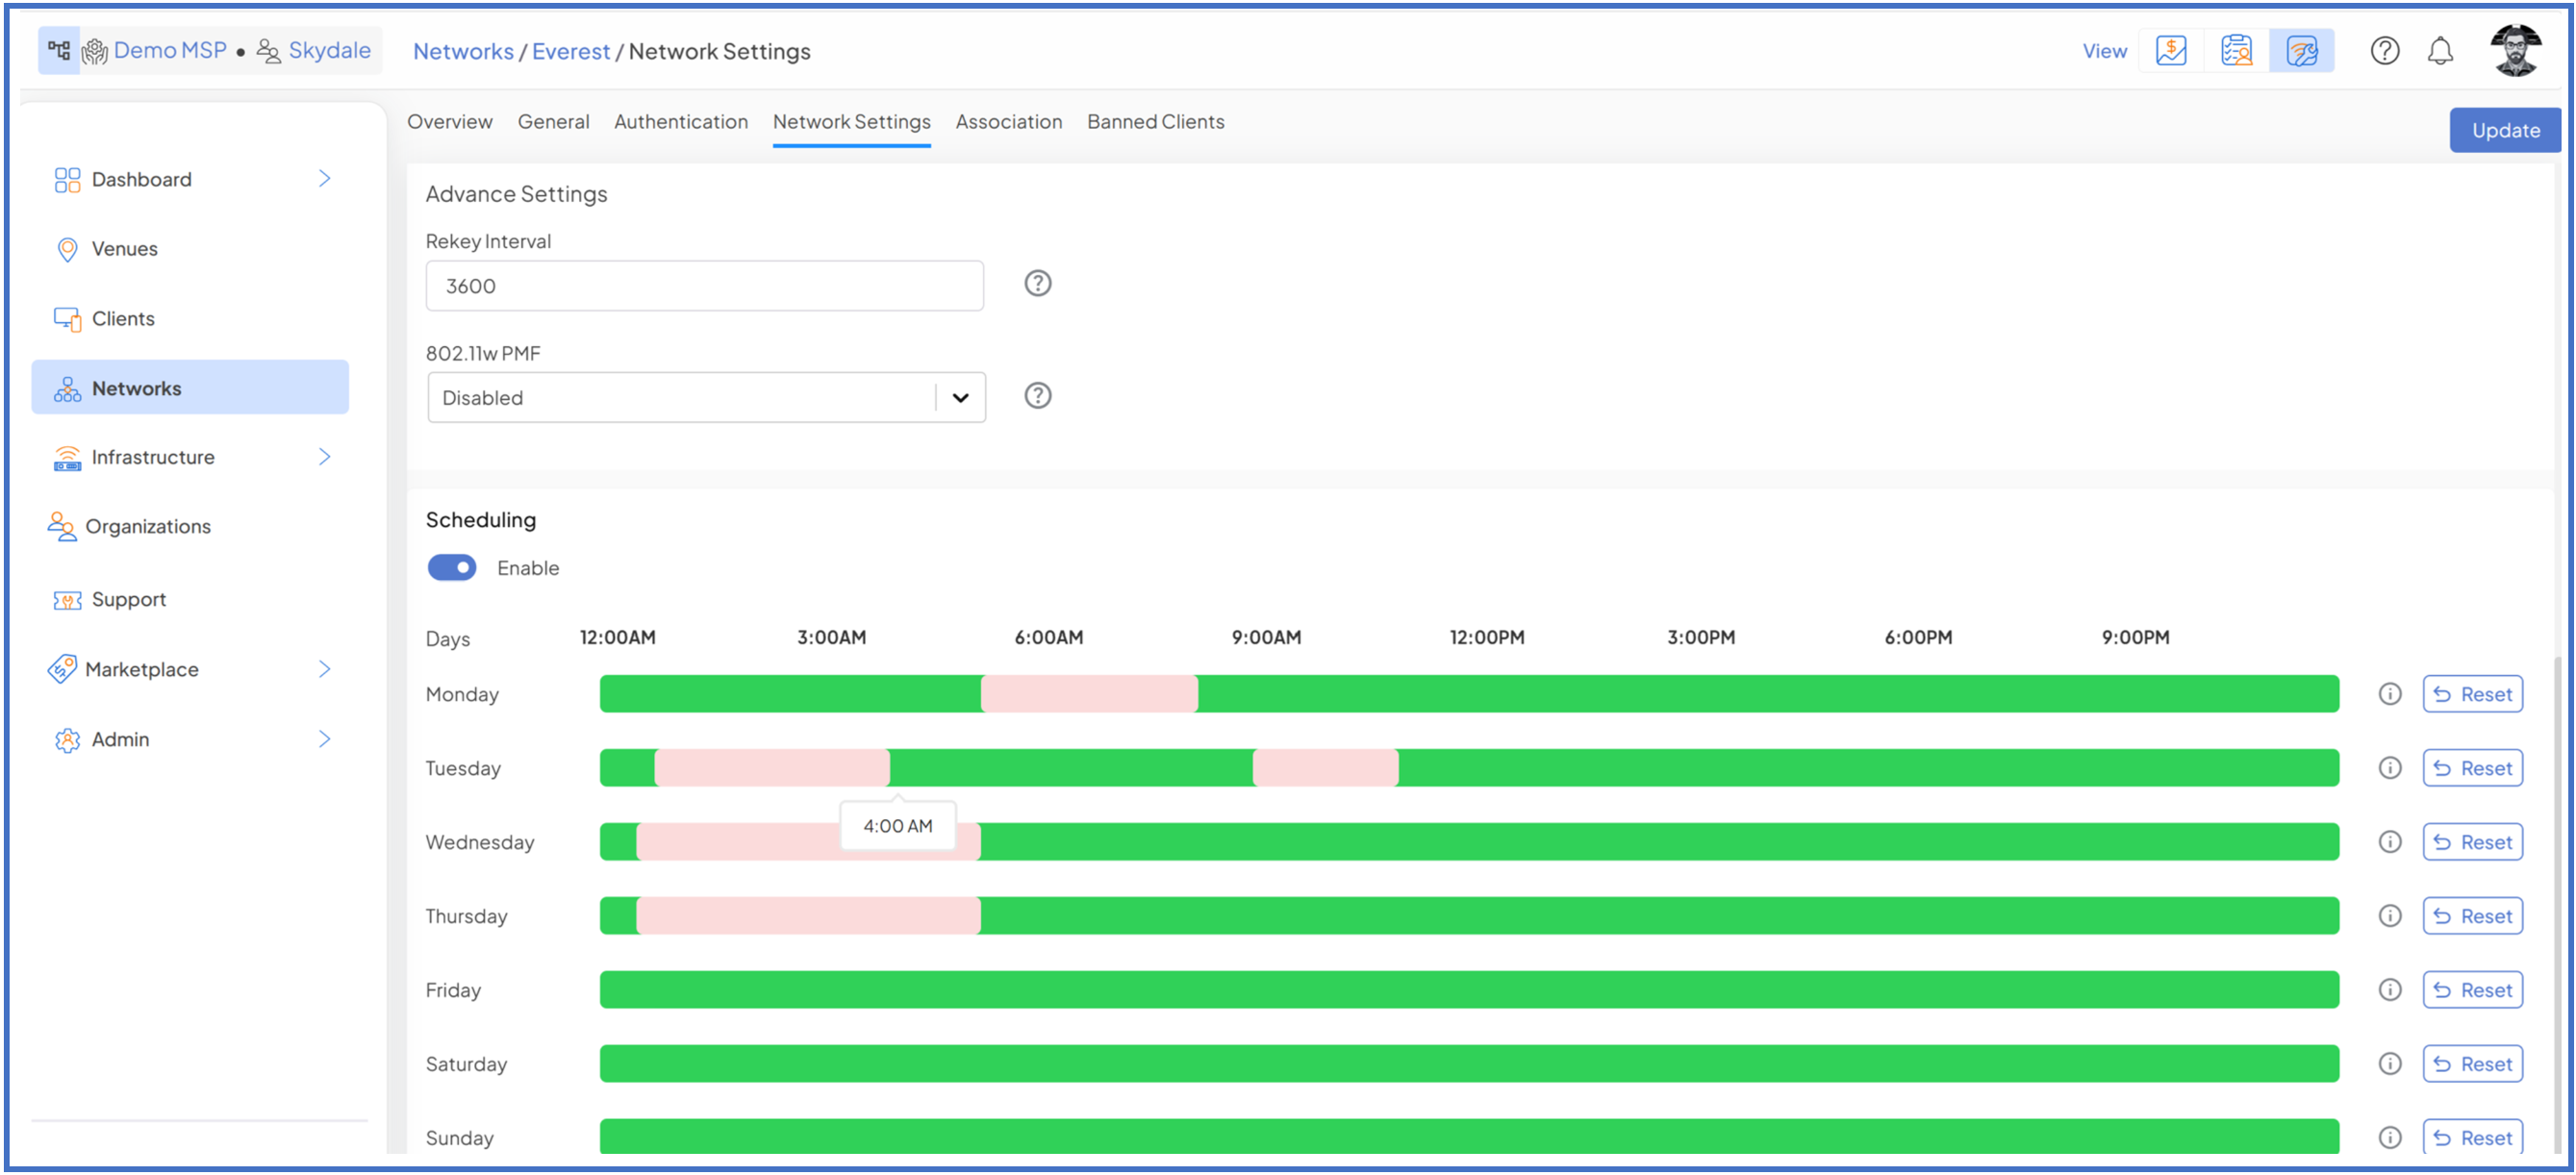
Task: Click the notification bell icon
Action: coord(2439,51)
